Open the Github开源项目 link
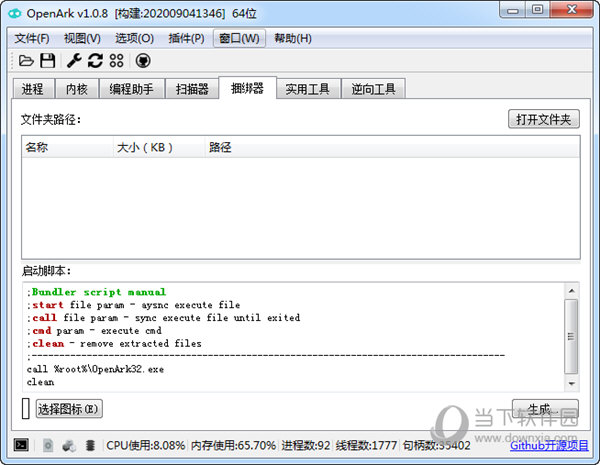This screenshot has height=465, width=600. point(549,445)
